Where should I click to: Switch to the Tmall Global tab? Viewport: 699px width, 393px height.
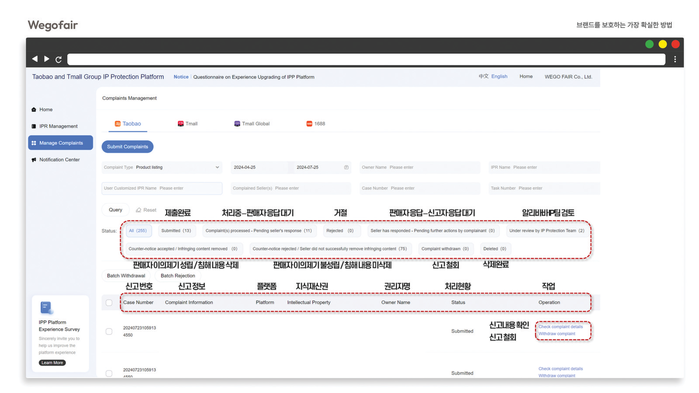[x=252, y=124]
